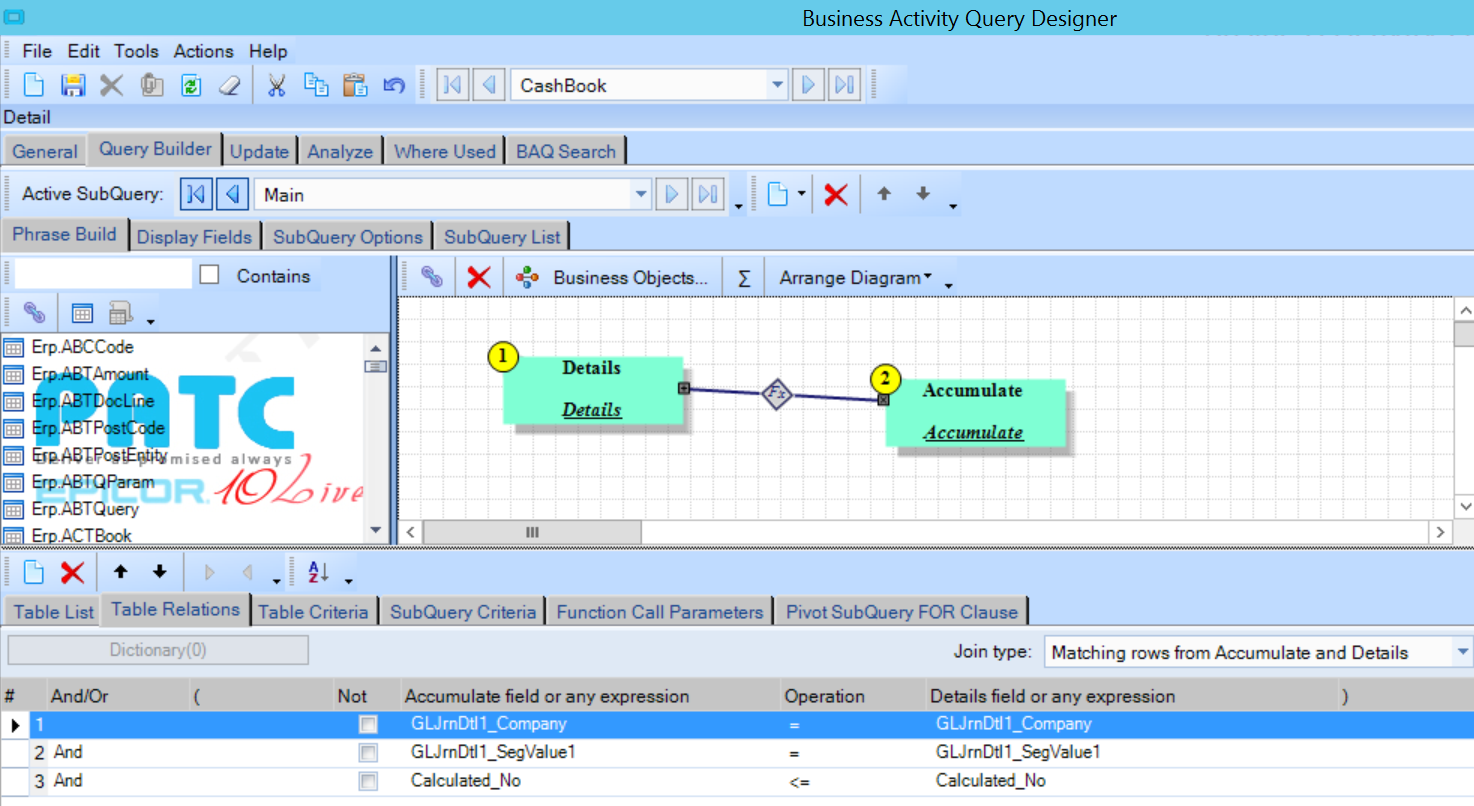Open the Join type dropdown

[1462, 652]
